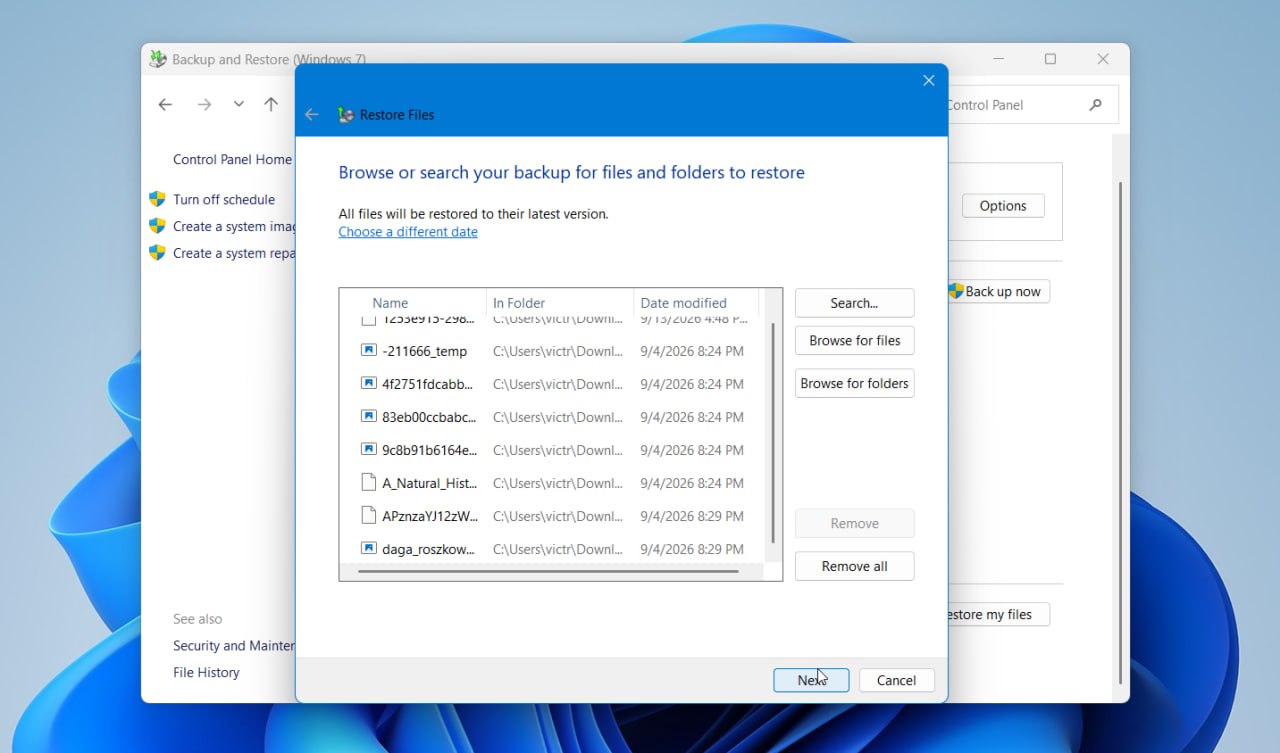Click the image icon of file 4f2751fdcabb
The image size is (1280, 753).
tap(368, 384)
